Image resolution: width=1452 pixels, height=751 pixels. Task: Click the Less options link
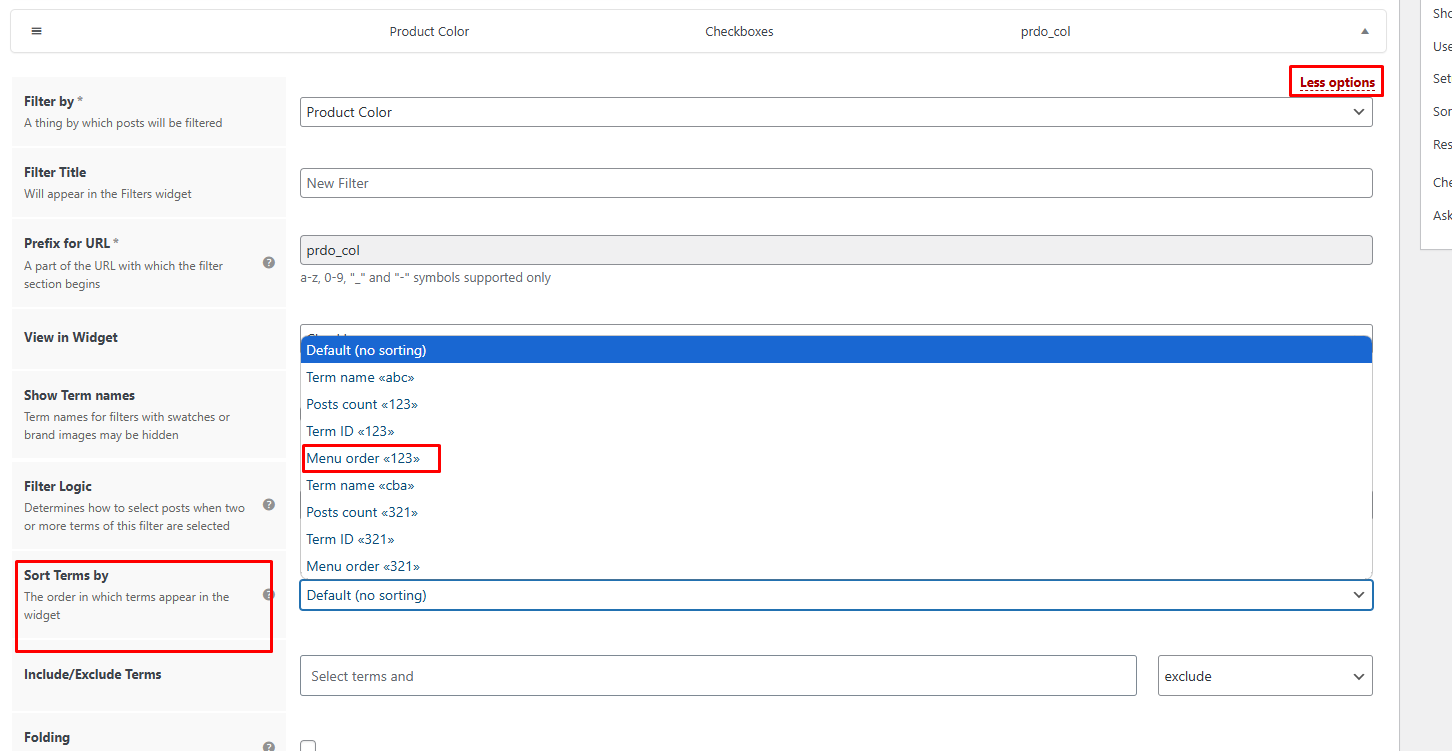(1337, 82)
